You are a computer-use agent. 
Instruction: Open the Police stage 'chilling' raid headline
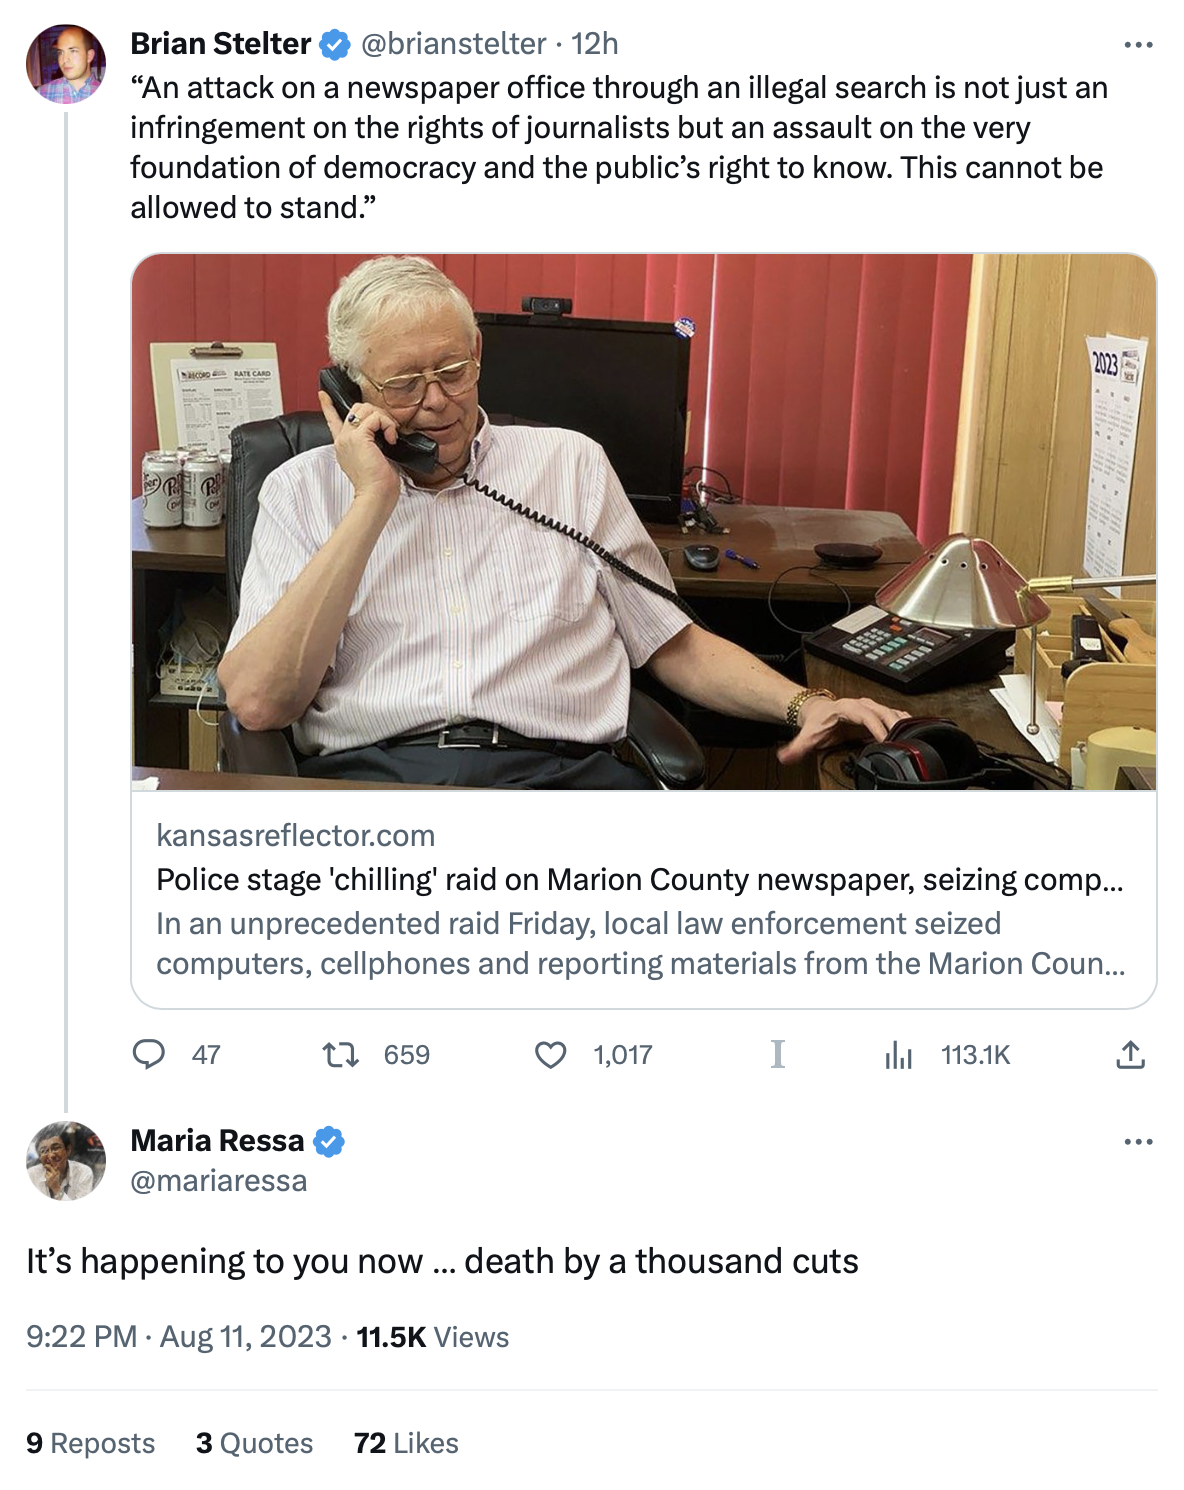(640, 880)
